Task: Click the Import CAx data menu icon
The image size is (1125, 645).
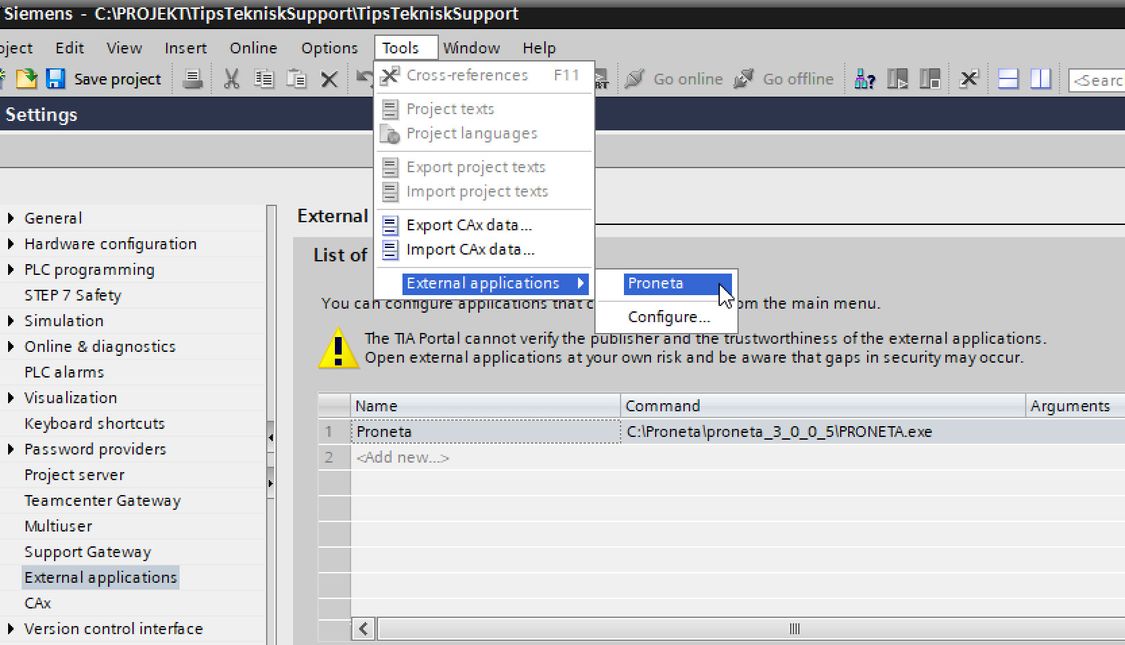Action: [390, 250]
